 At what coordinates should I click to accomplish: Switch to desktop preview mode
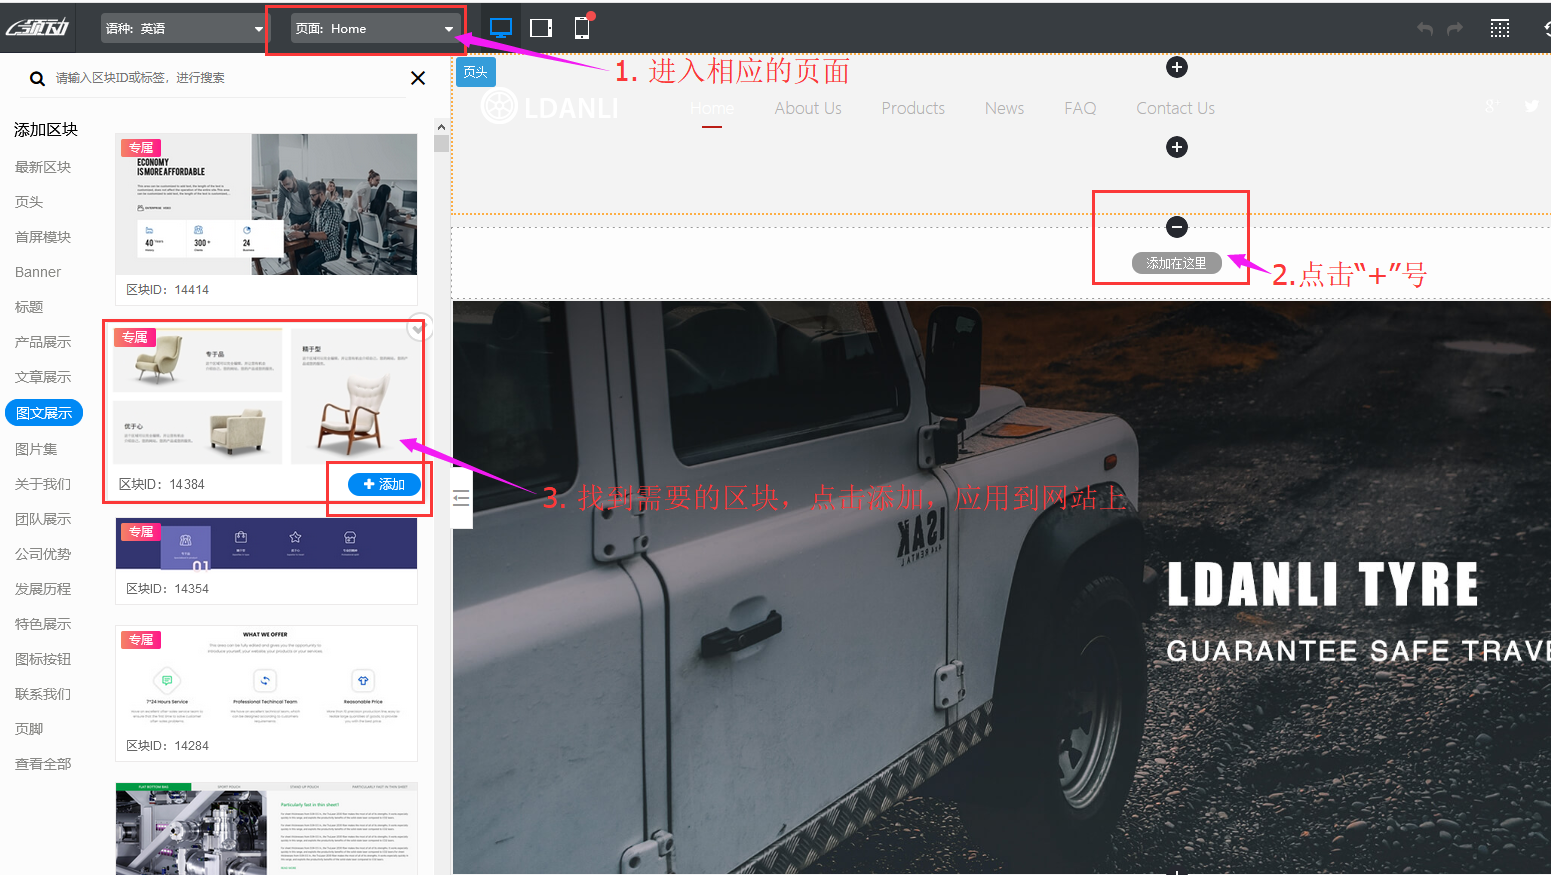(501, 28)
